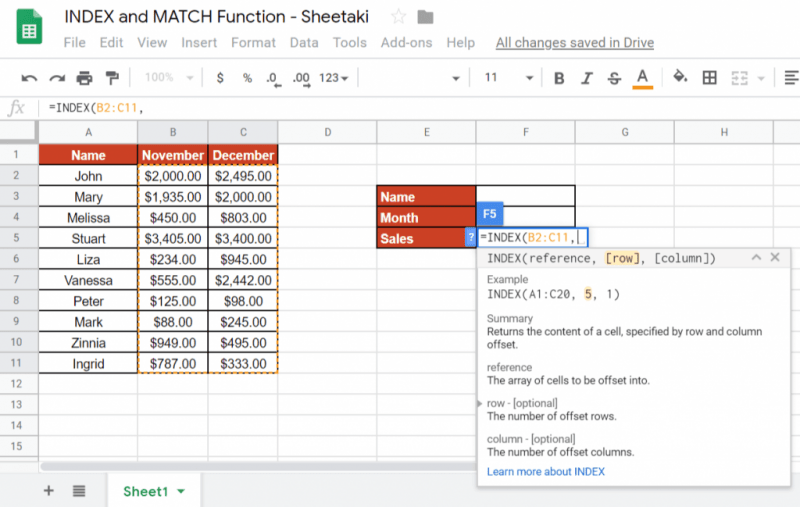The width and height of the screenshot is (800, 507).
Task: Open horizontal align options
Action: coord(791,78)
